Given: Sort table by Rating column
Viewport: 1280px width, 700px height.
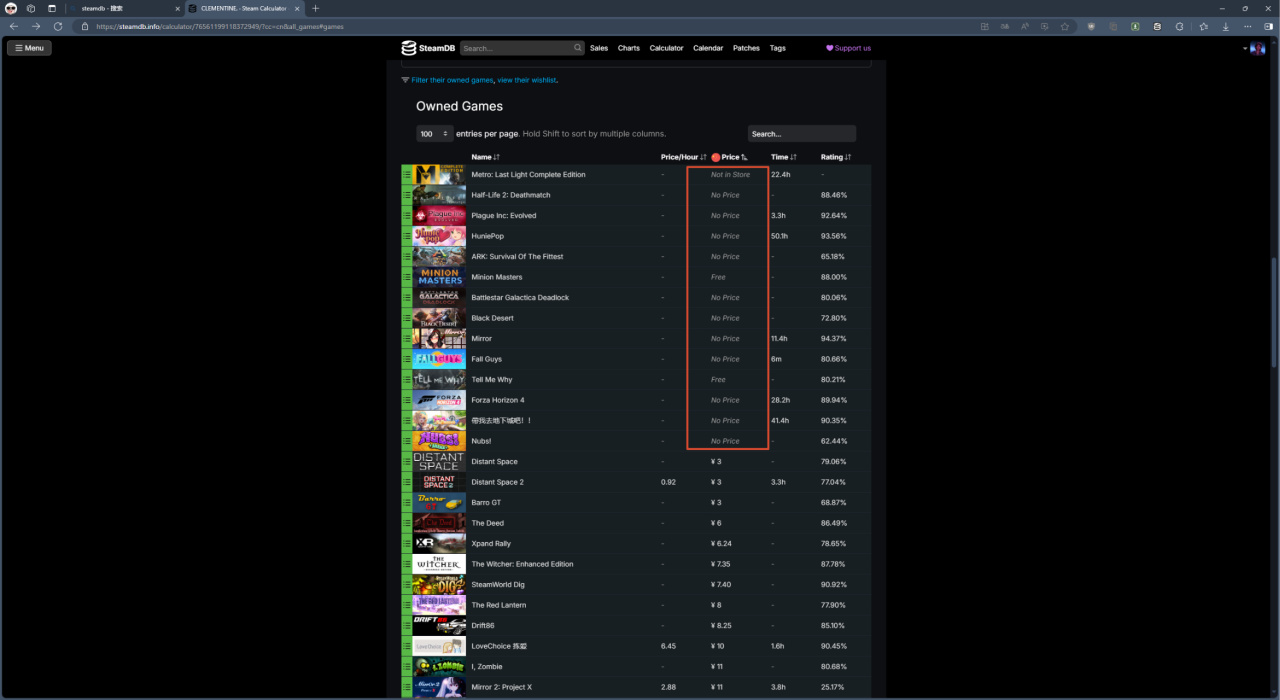Looking at the screenshot, I should (836, 157).
